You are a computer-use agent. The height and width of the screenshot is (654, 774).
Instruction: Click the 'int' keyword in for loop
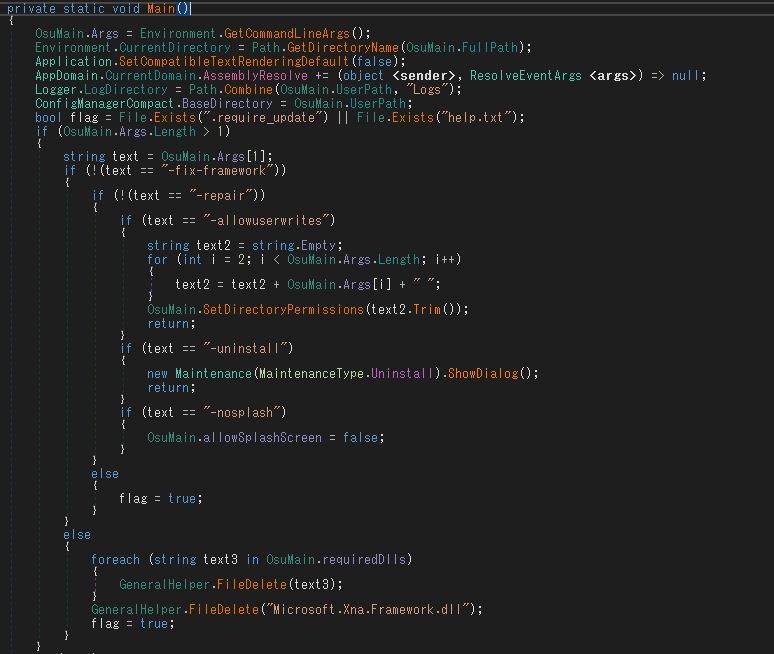pyautogui.click(x=192, y=260)
